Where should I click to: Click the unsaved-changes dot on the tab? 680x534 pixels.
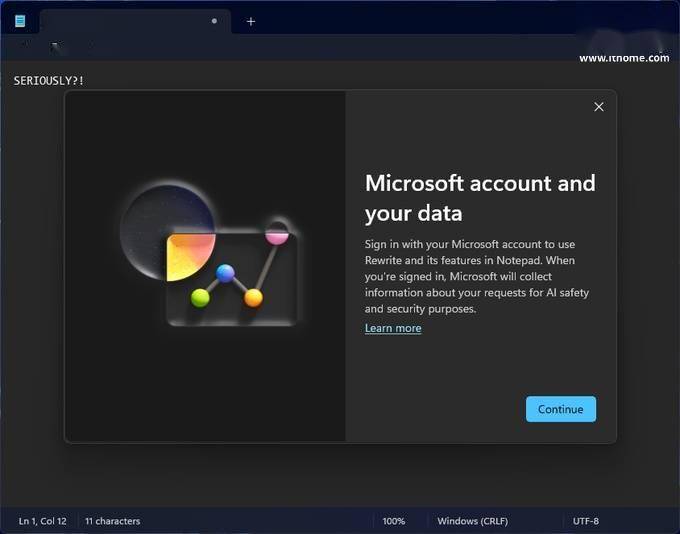click(x=214, y=21)
